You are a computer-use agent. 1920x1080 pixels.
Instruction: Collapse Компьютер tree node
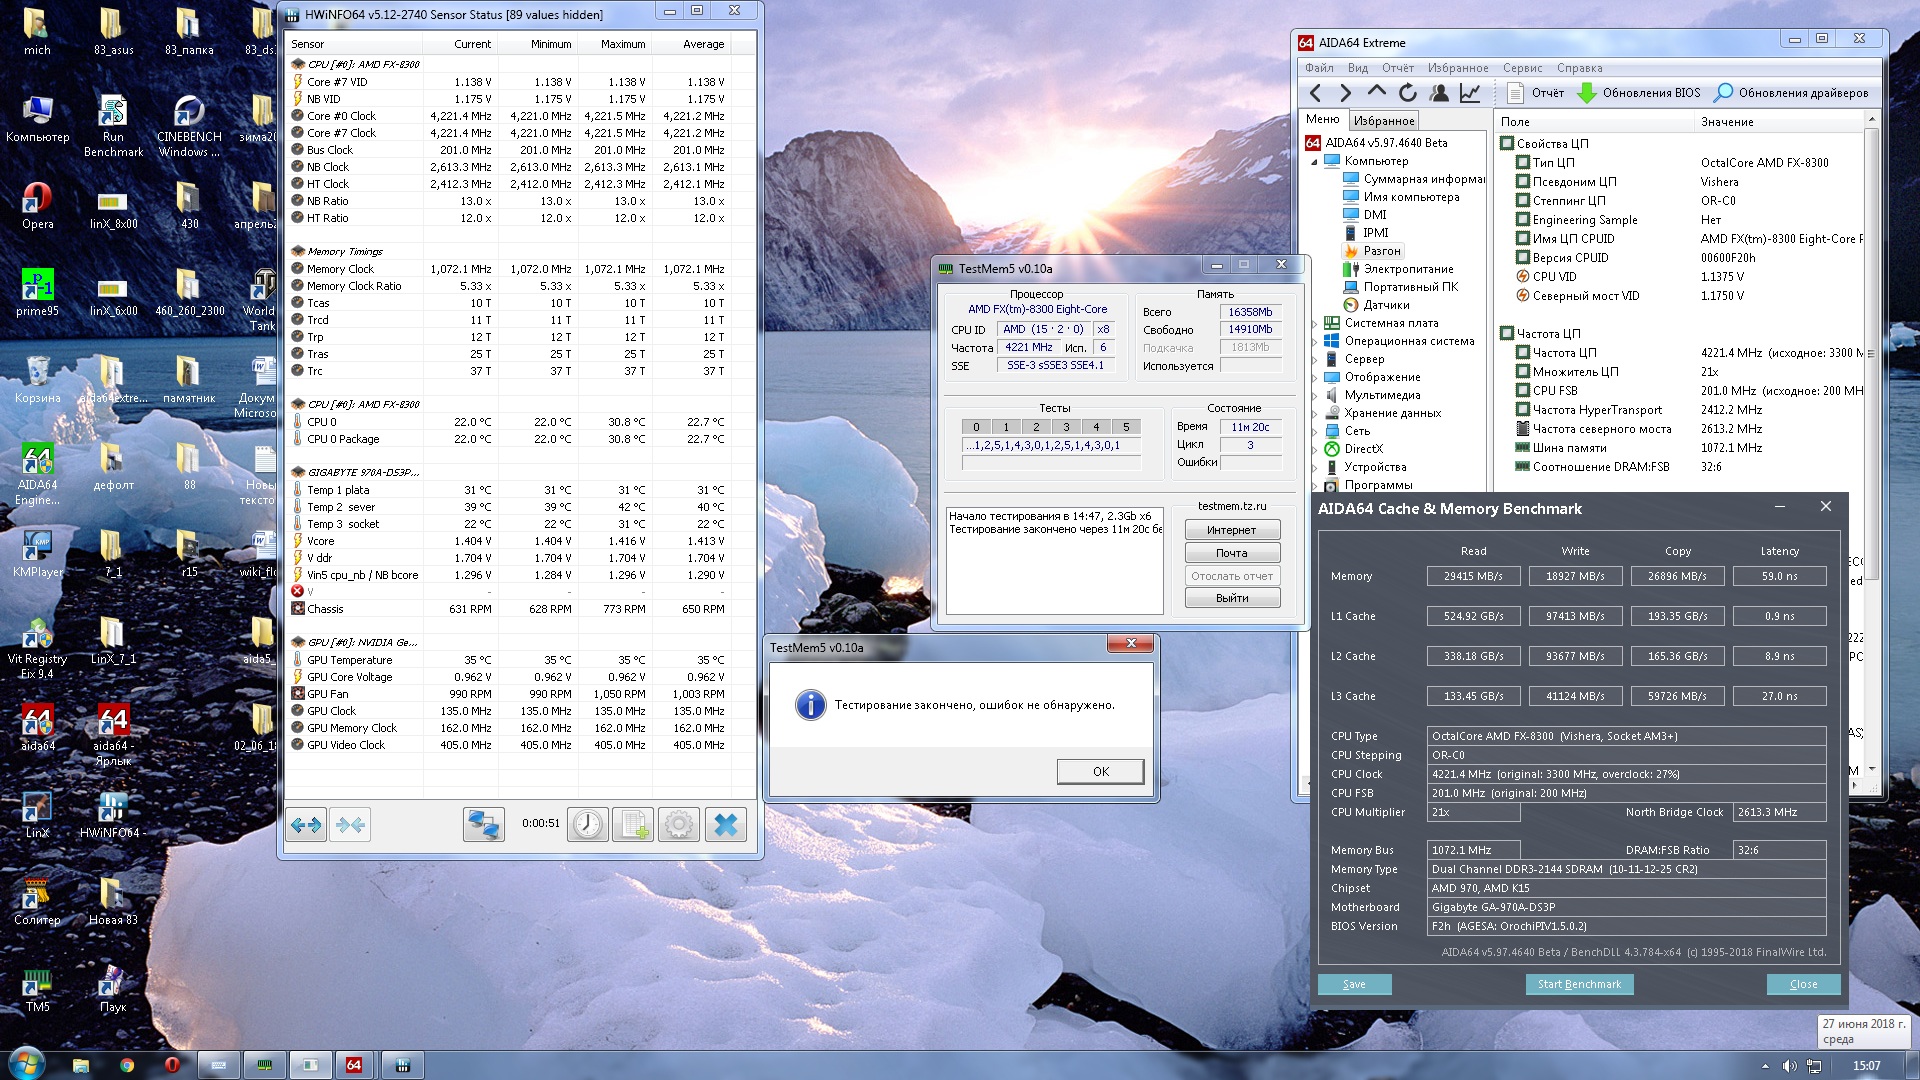[x=1315, y=161]
